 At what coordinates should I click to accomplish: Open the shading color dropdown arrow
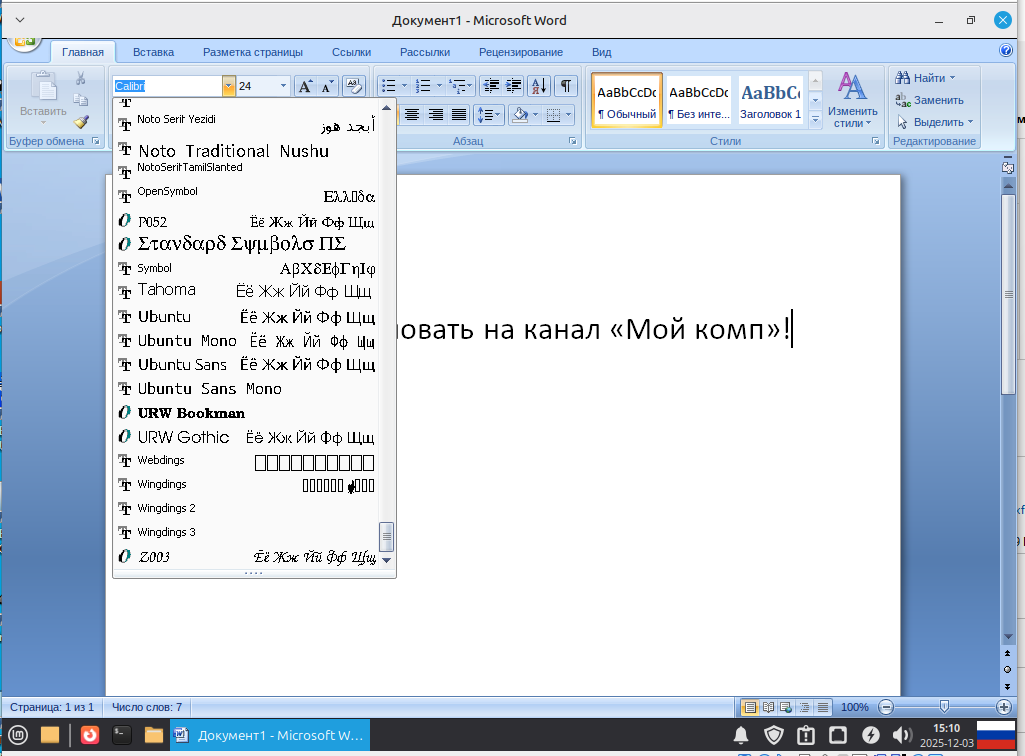[x=535, y=115]
